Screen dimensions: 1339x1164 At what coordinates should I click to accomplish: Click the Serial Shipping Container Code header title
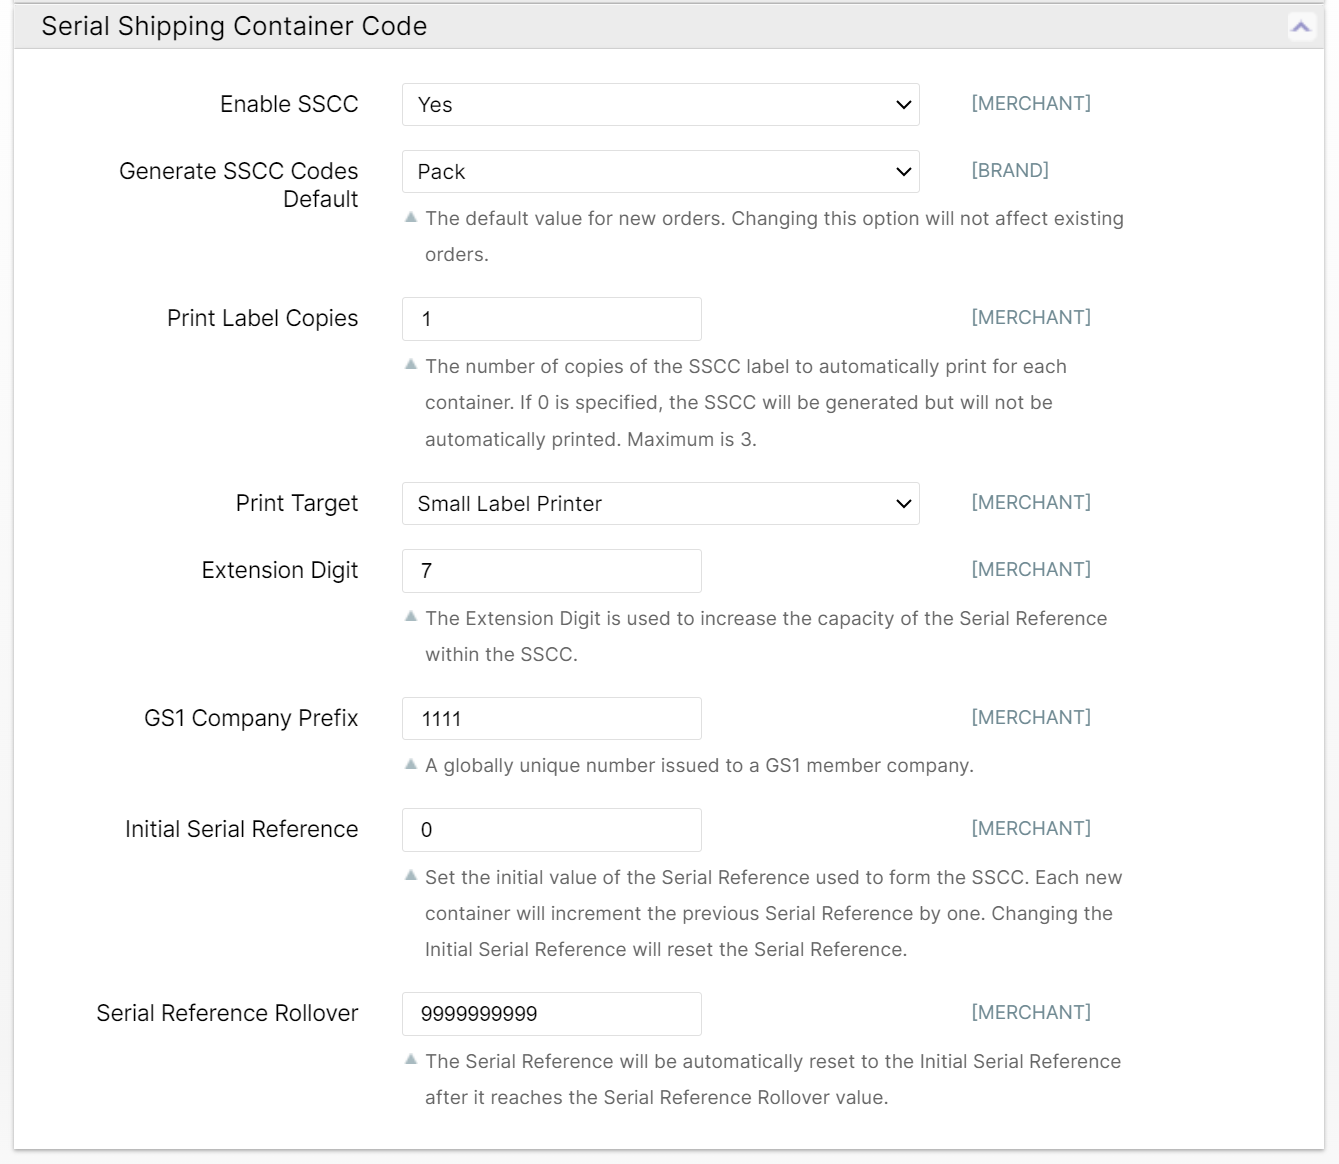[x=234, y=27]
